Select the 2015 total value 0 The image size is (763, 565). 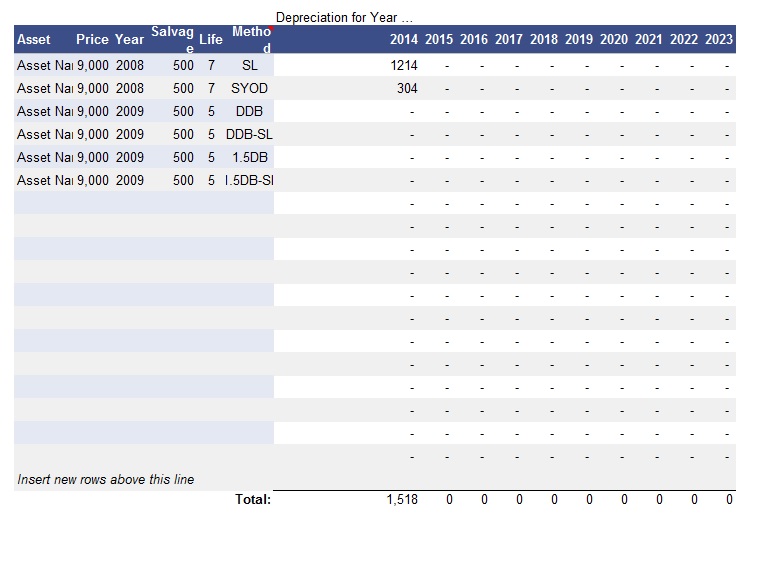tap(449, 500)
